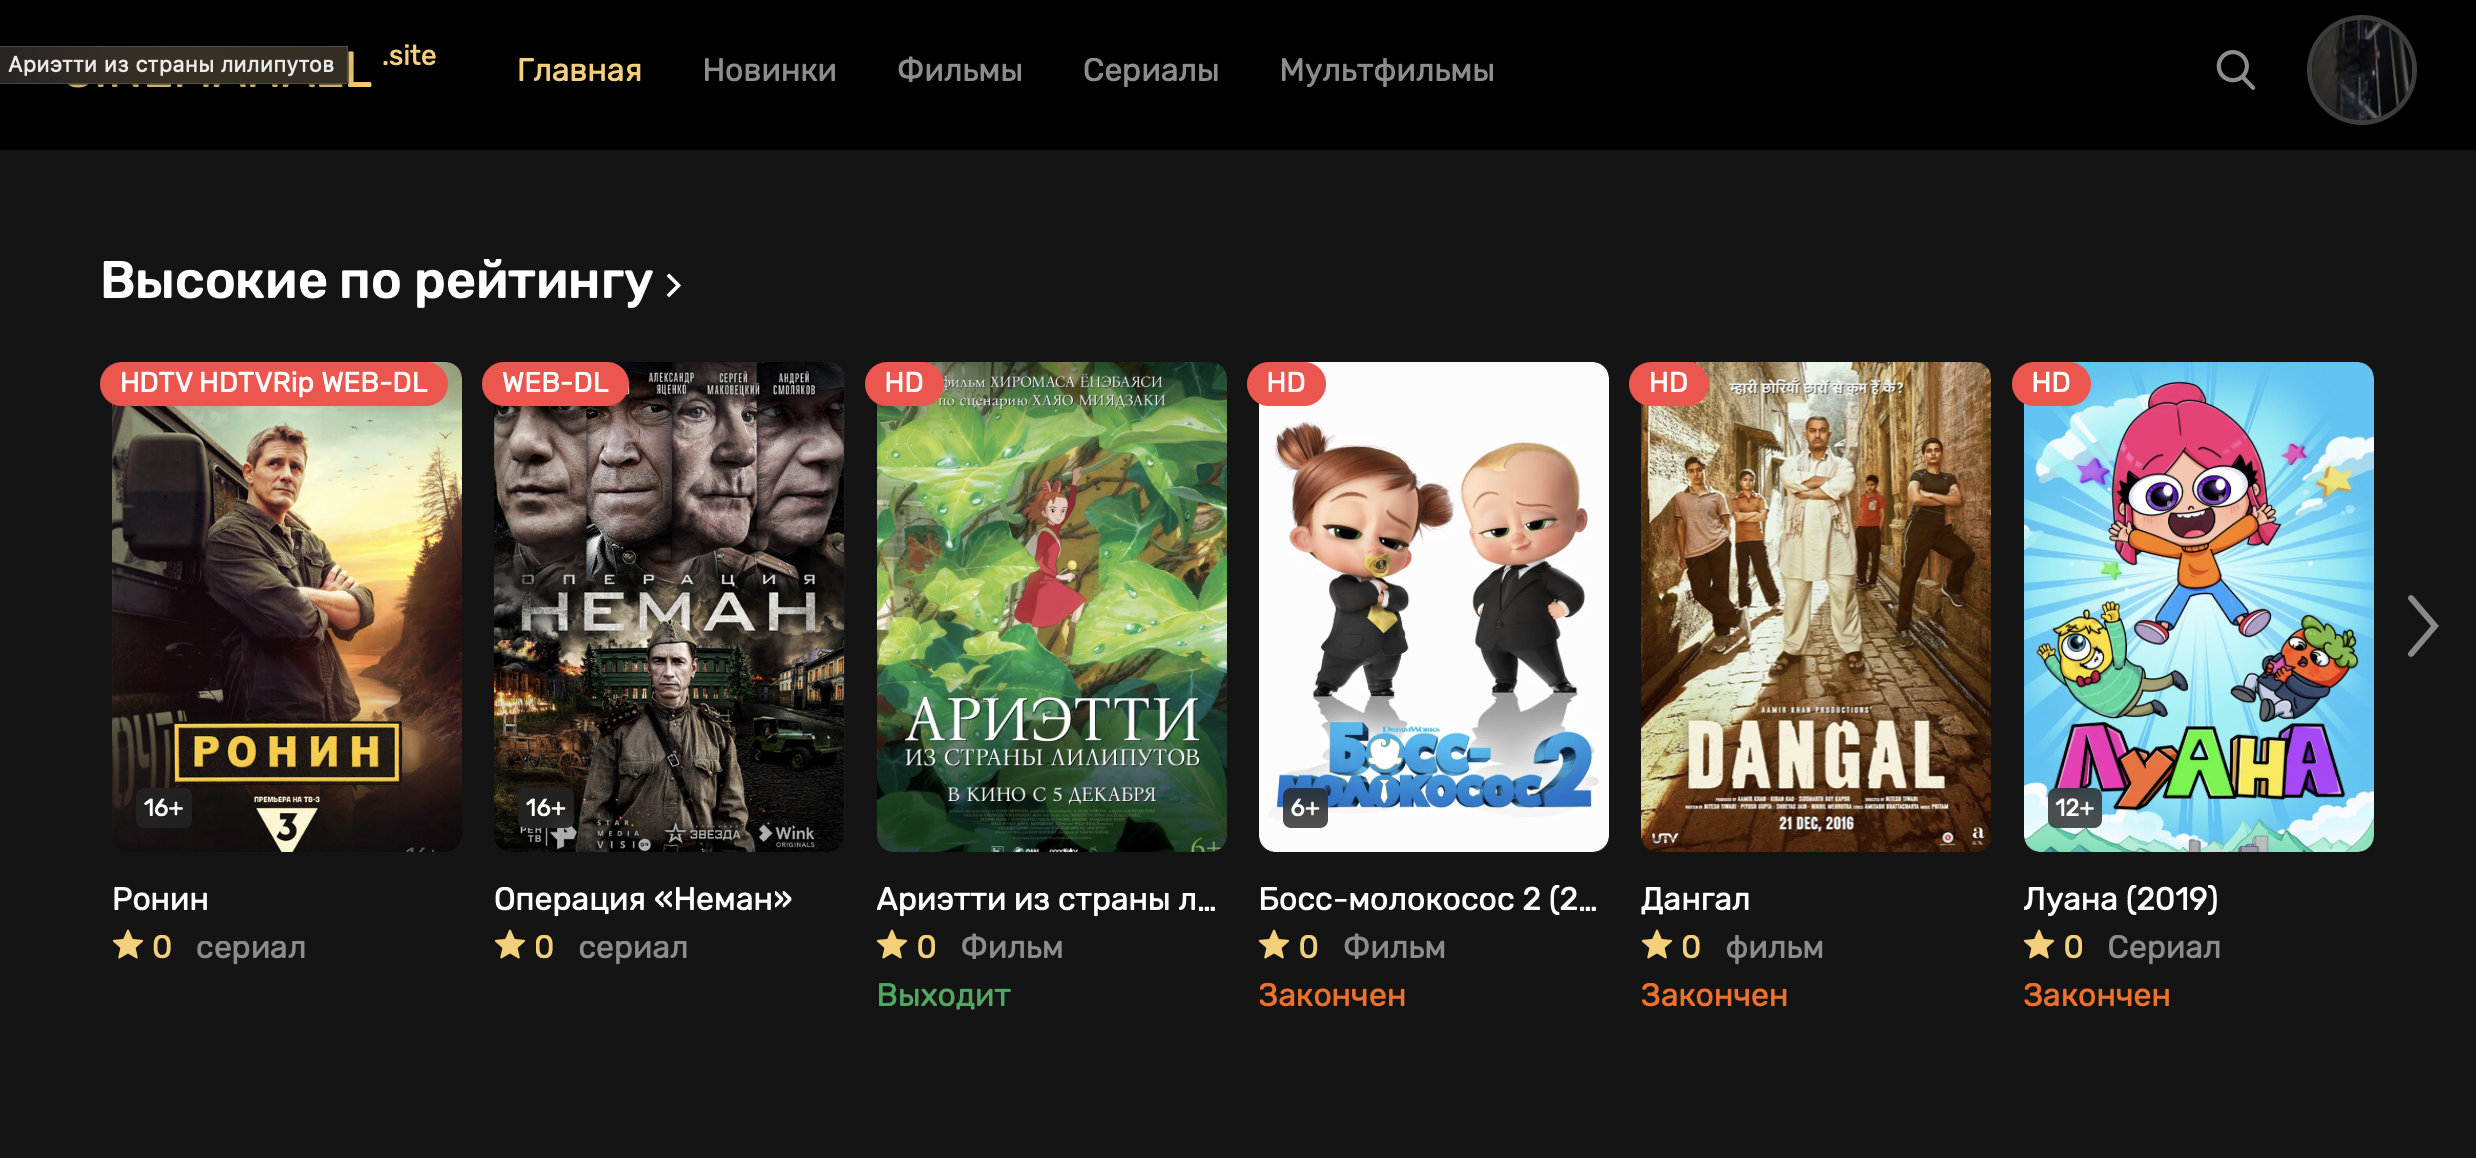Open the Сериалы section
The height and width of the screenshot is (1158, 2476).
[x=1151, y=70]
